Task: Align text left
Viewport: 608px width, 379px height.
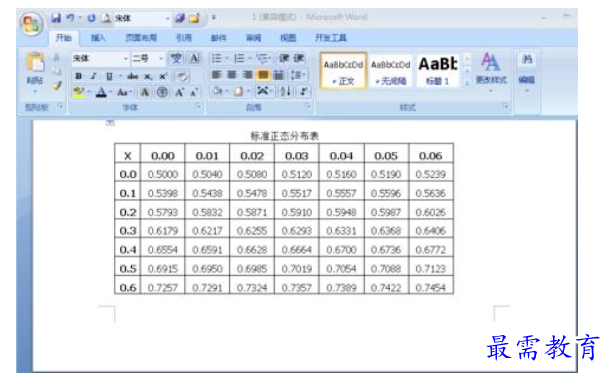Action: [x=216, y=74]
